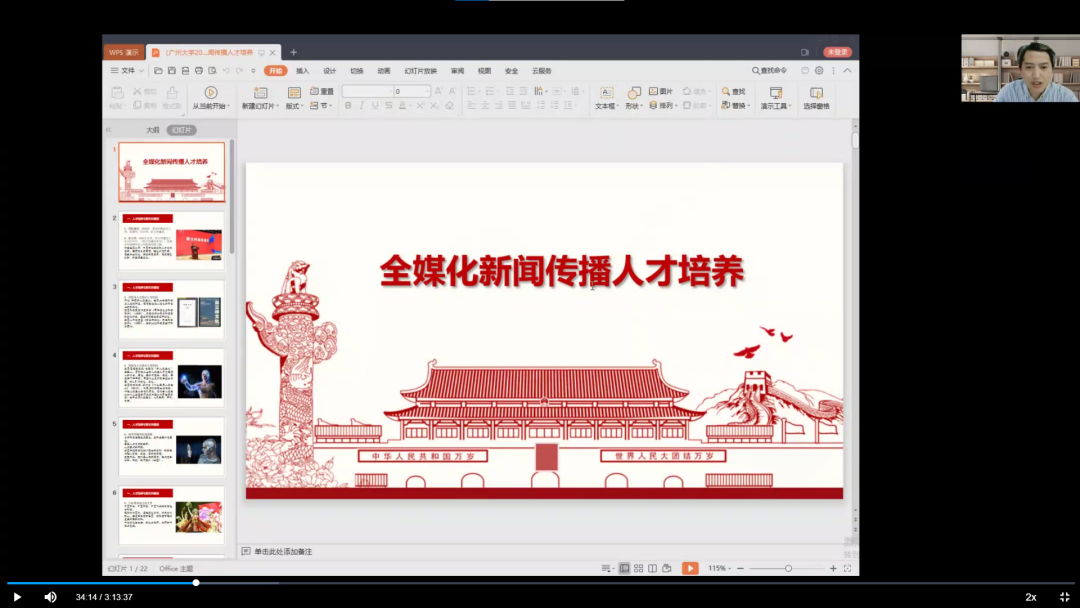Collapse the ribbon with the chevron arrow
The width and height of the screenshot is (1080, 608).
[x=847, y=71]
